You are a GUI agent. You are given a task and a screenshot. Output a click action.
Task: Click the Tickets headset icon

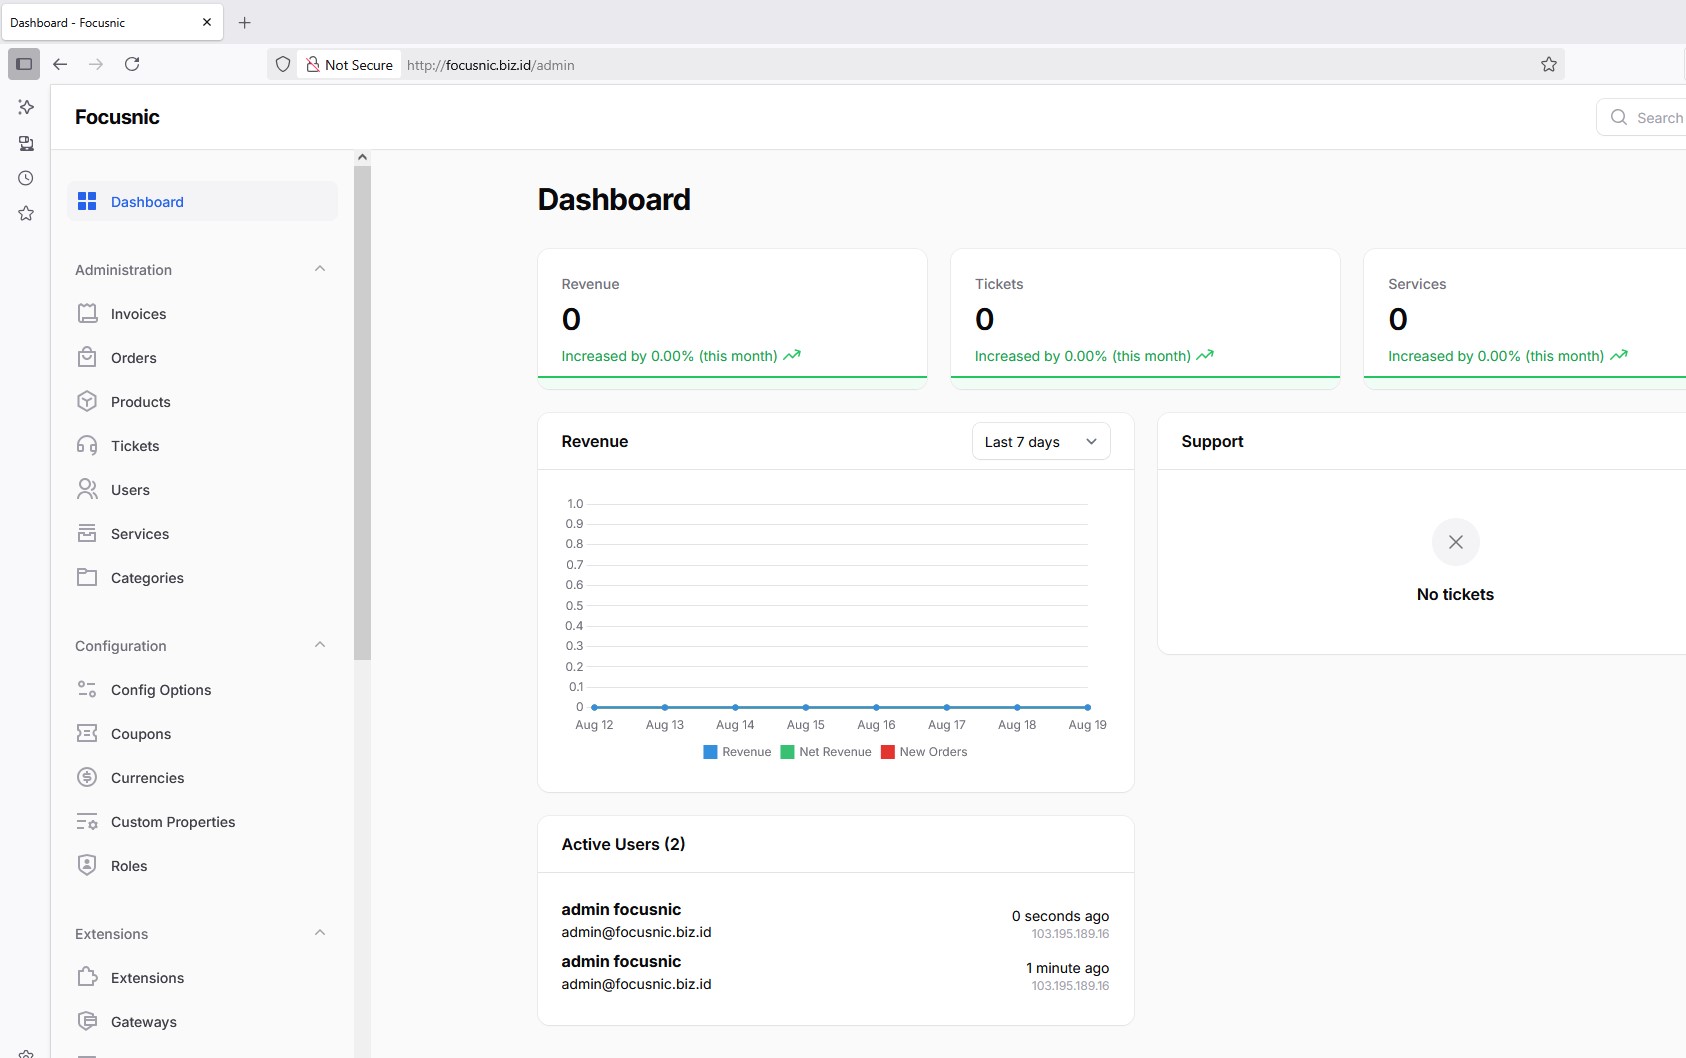[x=87, y=445]
